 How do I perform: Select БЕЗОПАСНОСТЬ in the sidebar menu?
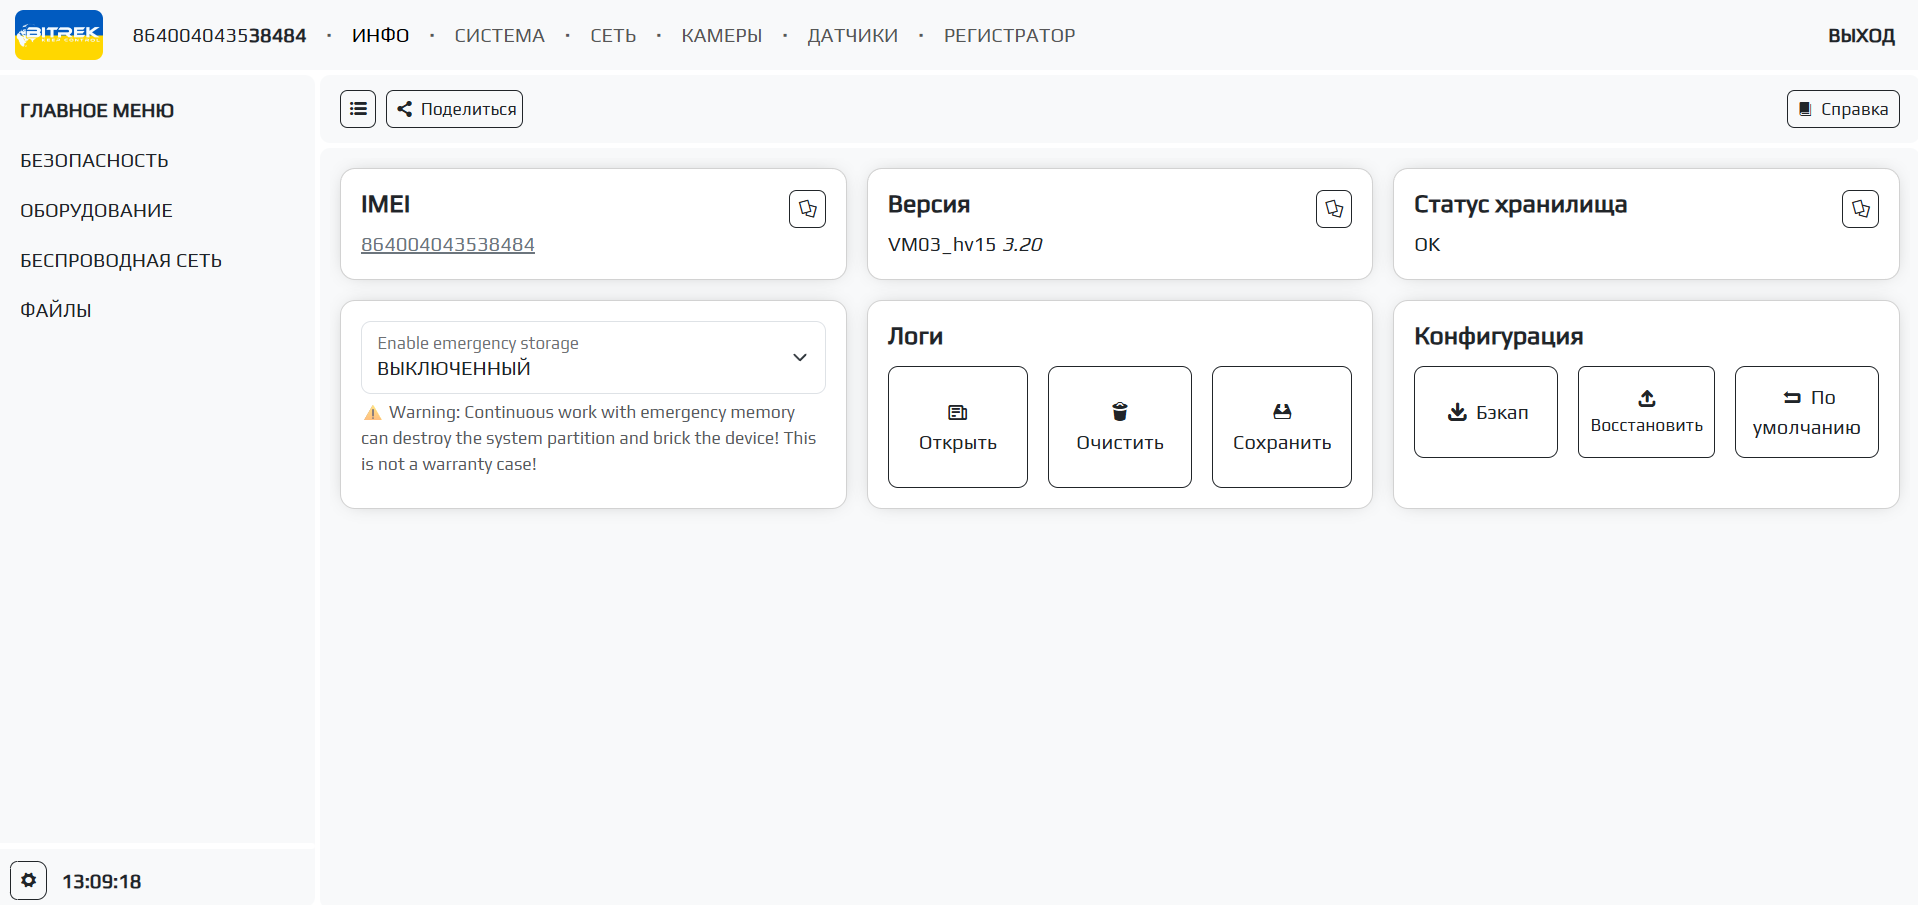click(94, 161)
